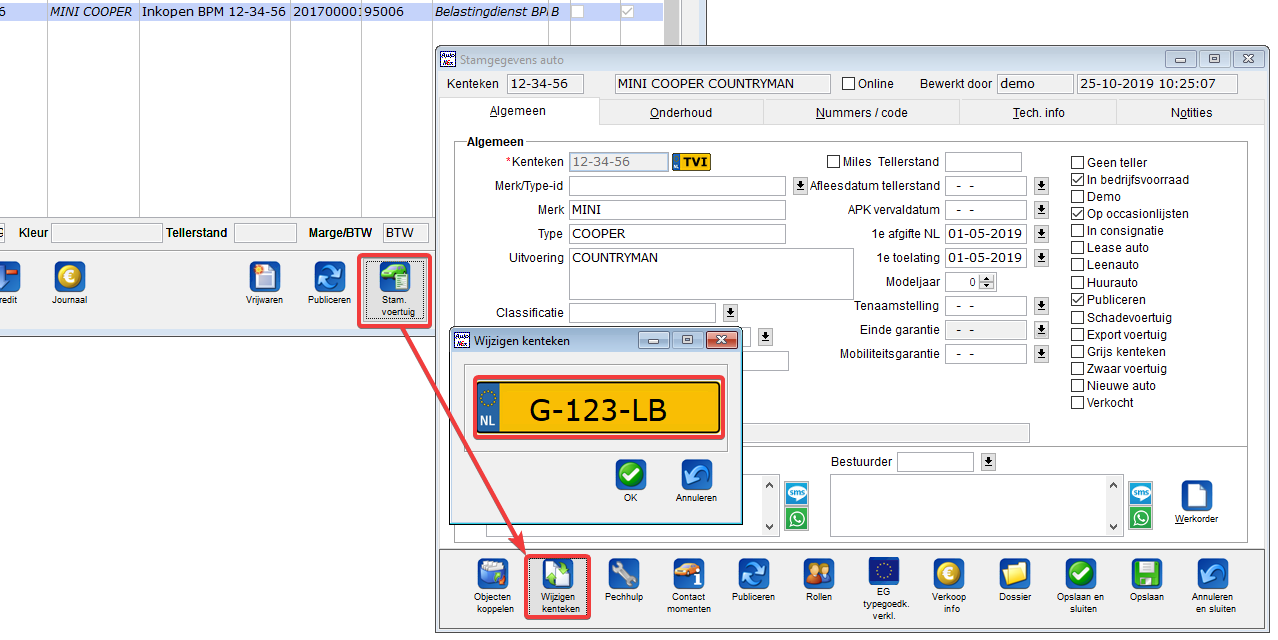Open Contact momenten
Screen dimensions: 1278x640
[688, 587]
